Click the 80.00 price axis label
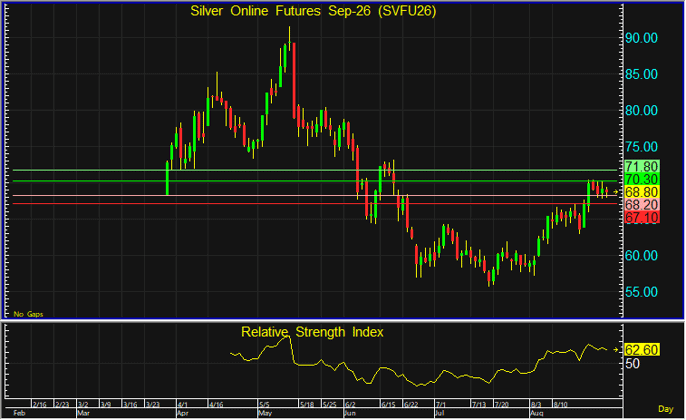The width and height of the screenshot is (686, 420). [641, 111]
